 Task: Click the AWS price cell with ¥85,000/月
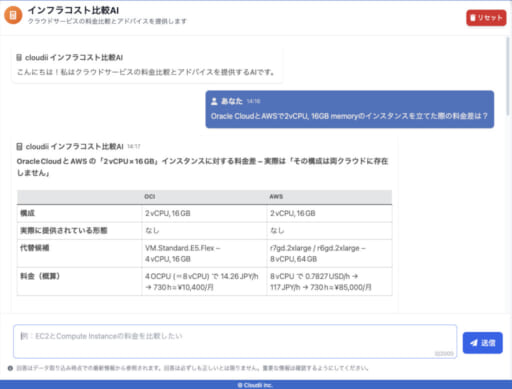pyautogui.click(x=329, y=282)
